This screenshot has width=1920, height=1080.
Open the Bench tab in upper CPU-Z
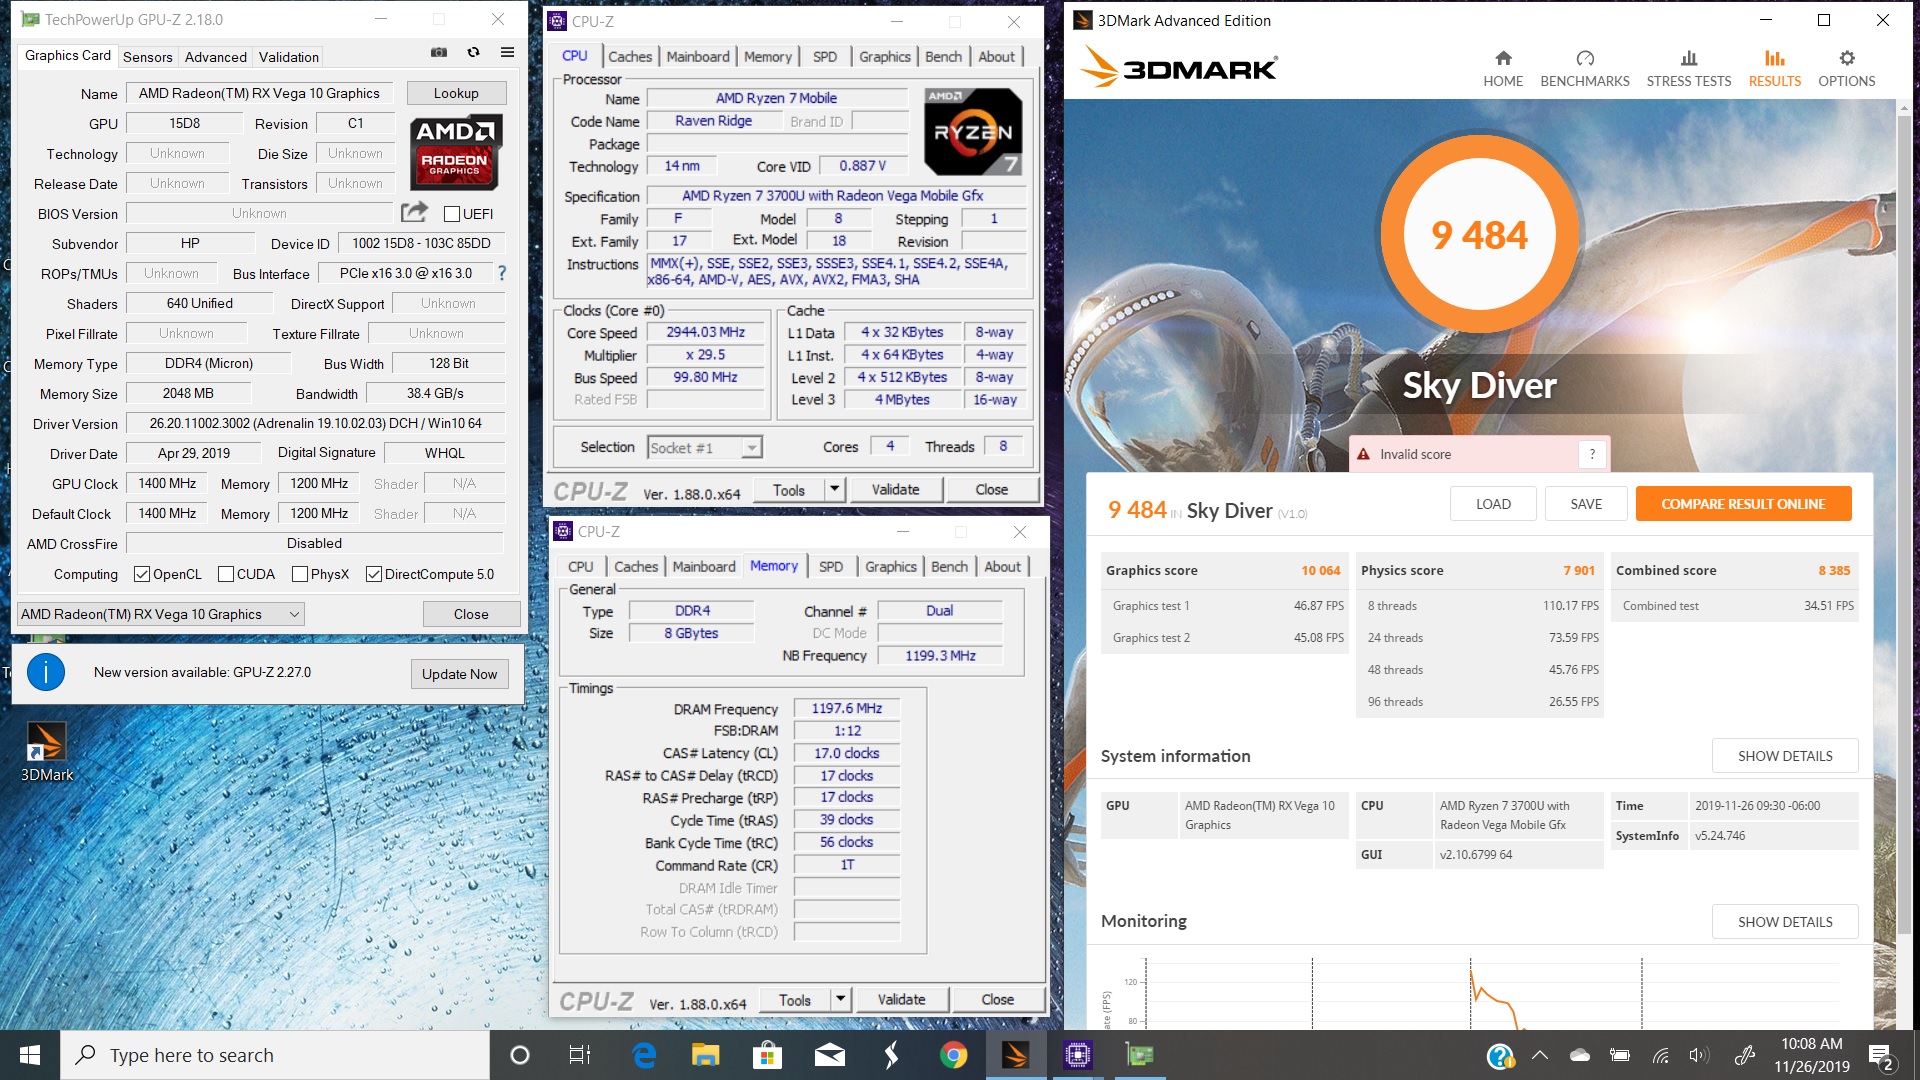point(943,57)
